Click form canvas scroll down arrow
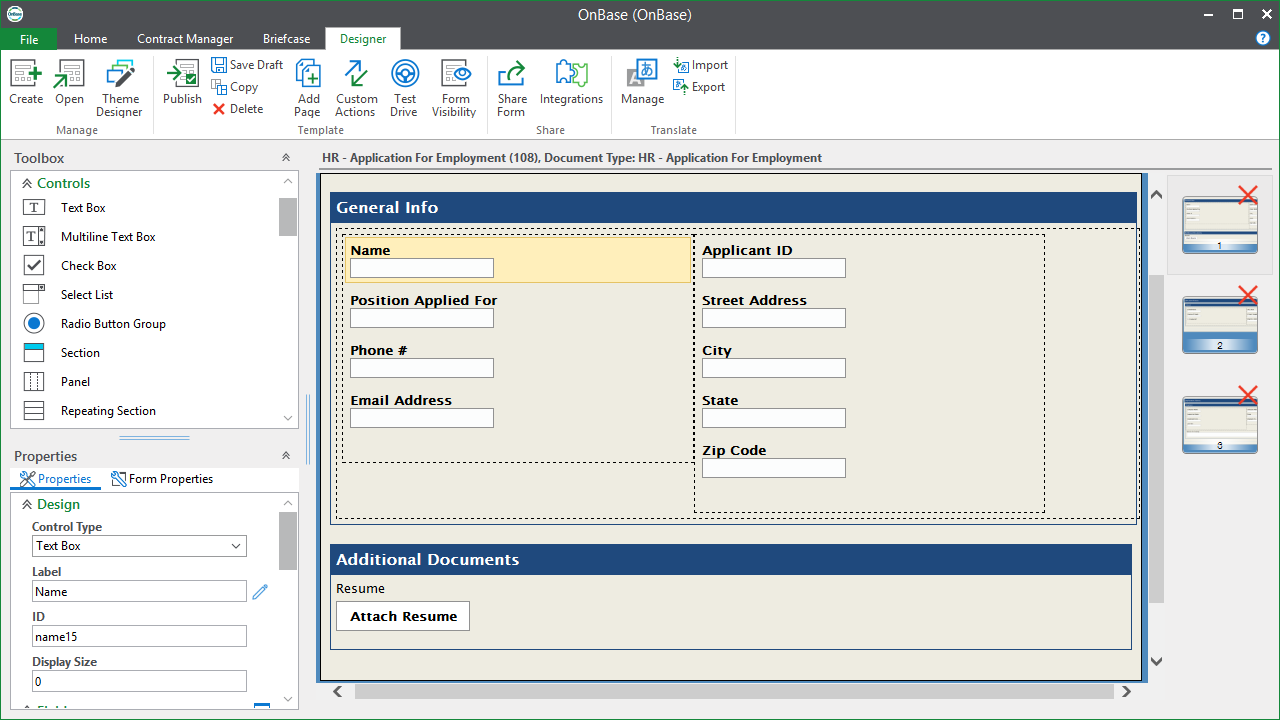Image resolution: width=1280 pixels, height=720 pixels. tap(1156, 661)
